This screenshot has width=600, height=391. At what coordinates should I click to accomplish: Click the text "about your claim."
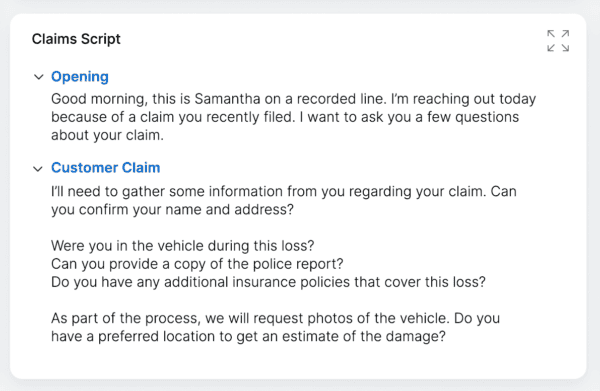point(108,135)
